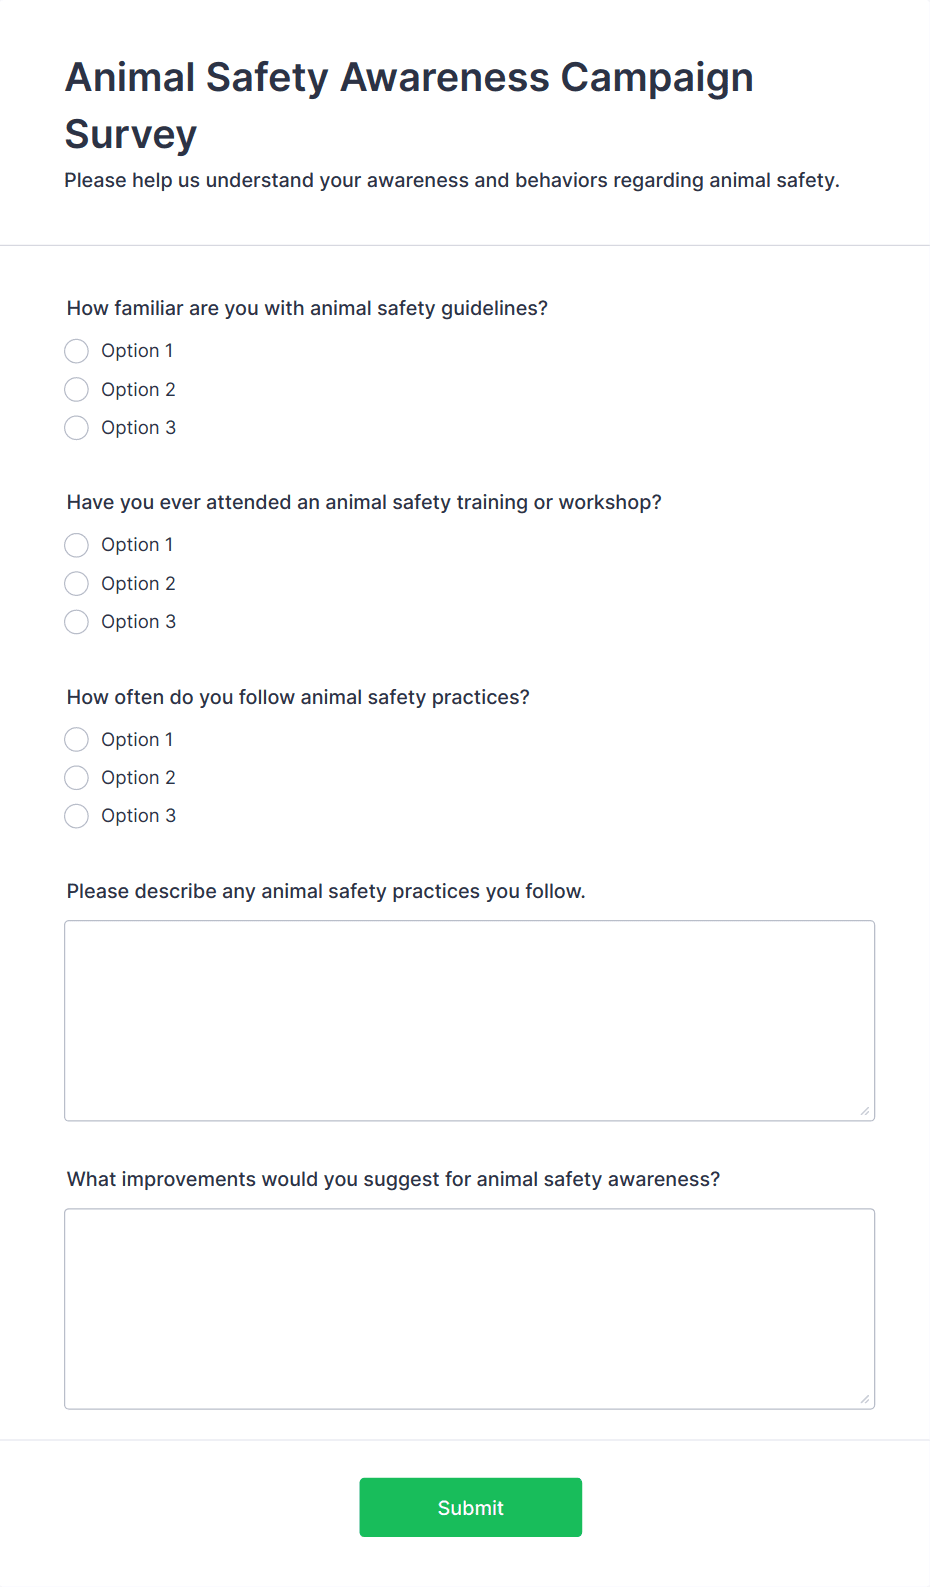Choose Option 1 for attended safety training question
Image resolution: width=930 pixels, height=1587 pixels.
tap(76, 545)
